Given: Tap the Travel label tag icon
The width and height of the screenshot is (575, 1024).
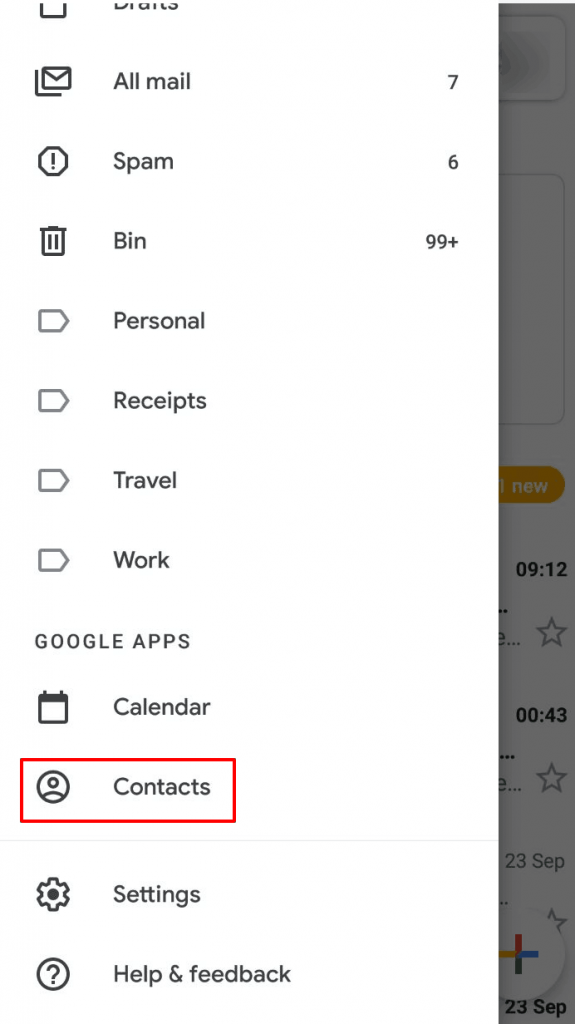Looking at the screenshot, I should (53, 481).
